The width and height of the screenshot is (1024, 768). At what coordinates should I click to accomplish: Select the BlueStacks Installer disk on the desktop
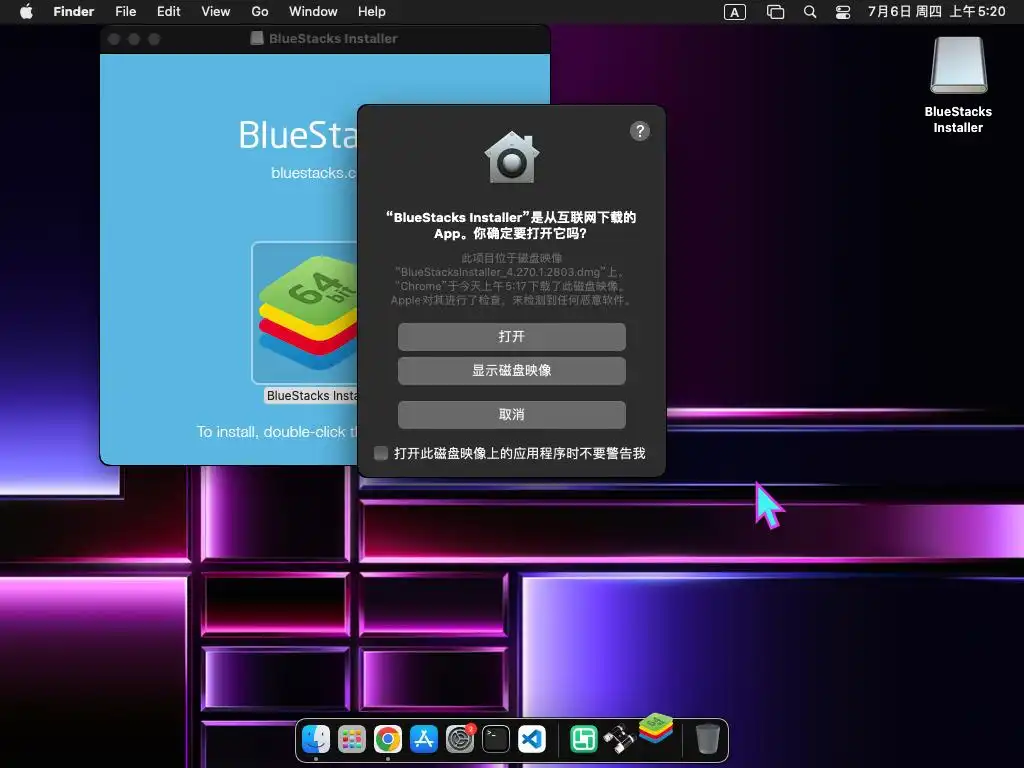tap(958, 65)
